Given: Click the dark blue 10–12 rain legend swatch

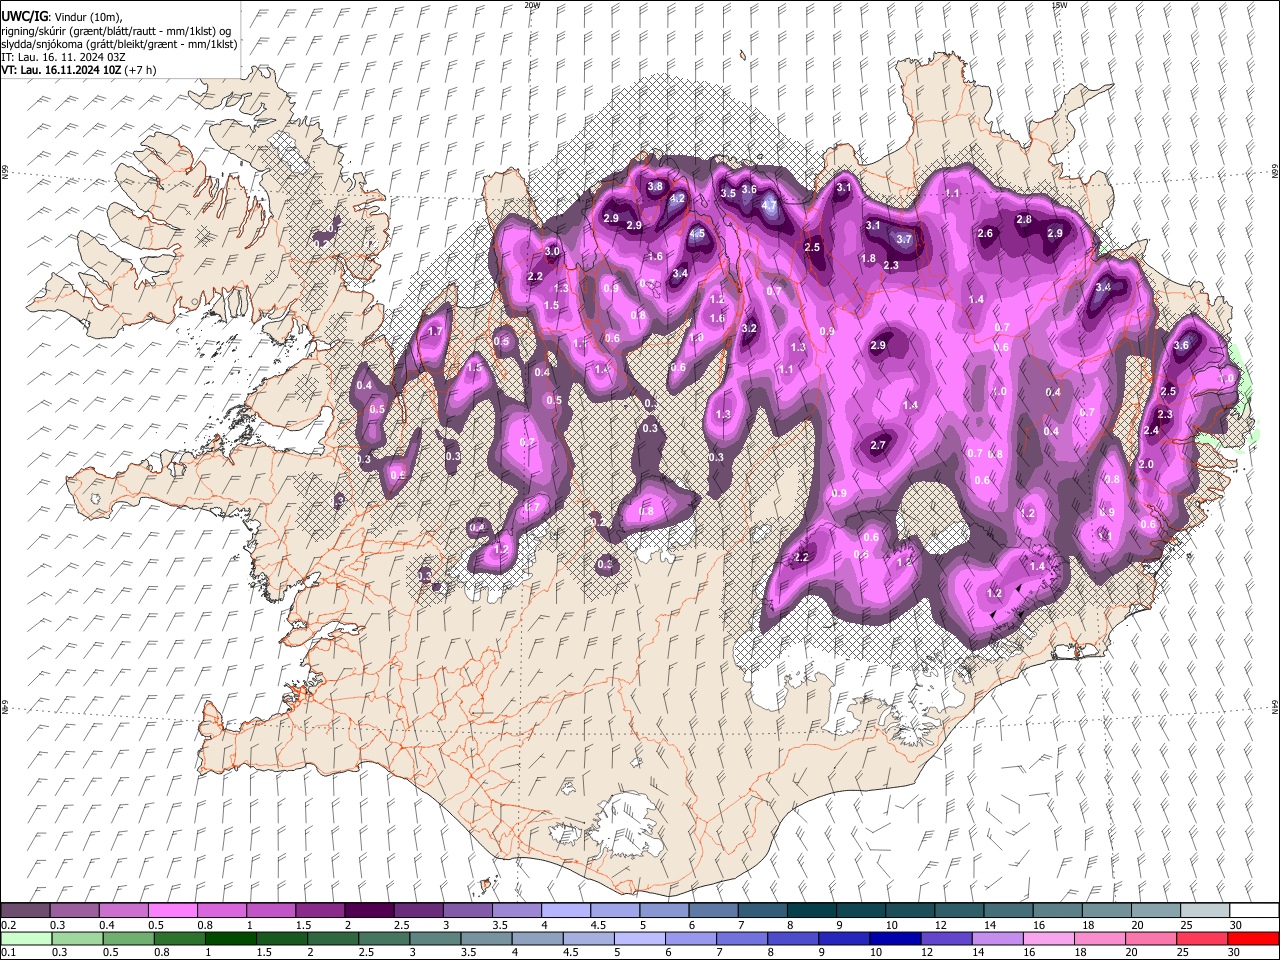Looking at the screenshot, I should point(894,938).
